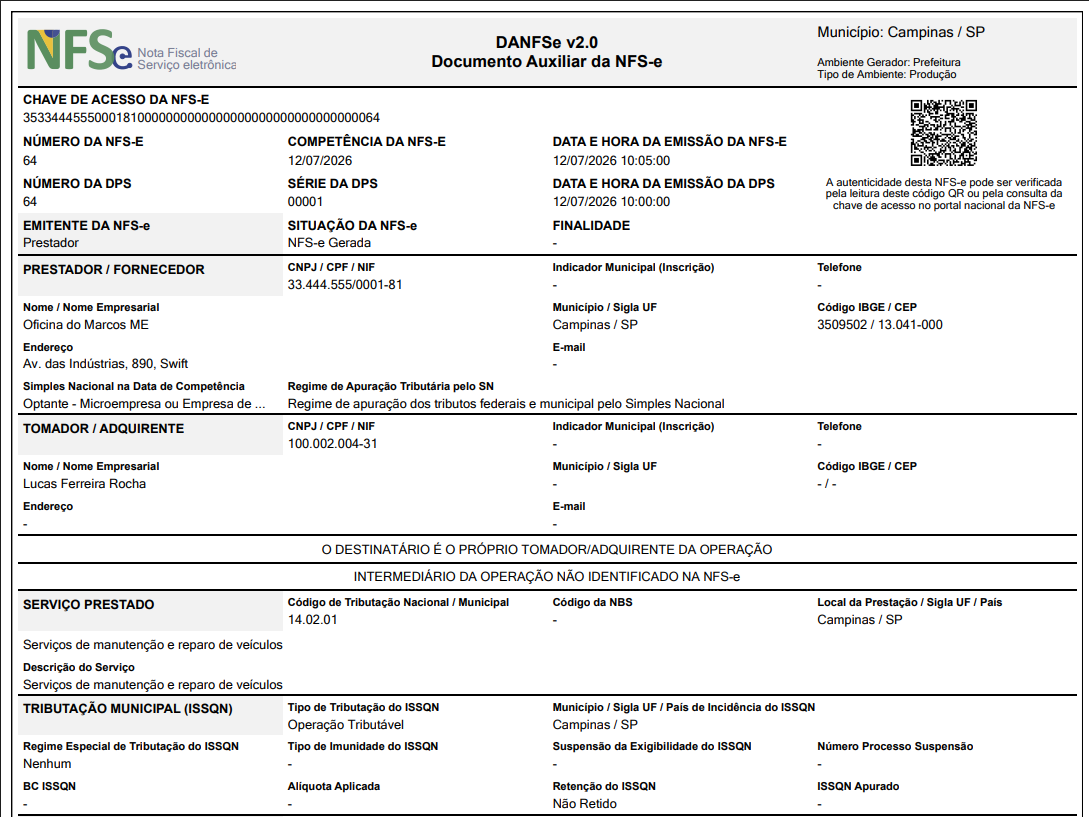Select the access key number string
This screenshot has height=817, width=1089.
pos(201,118)
